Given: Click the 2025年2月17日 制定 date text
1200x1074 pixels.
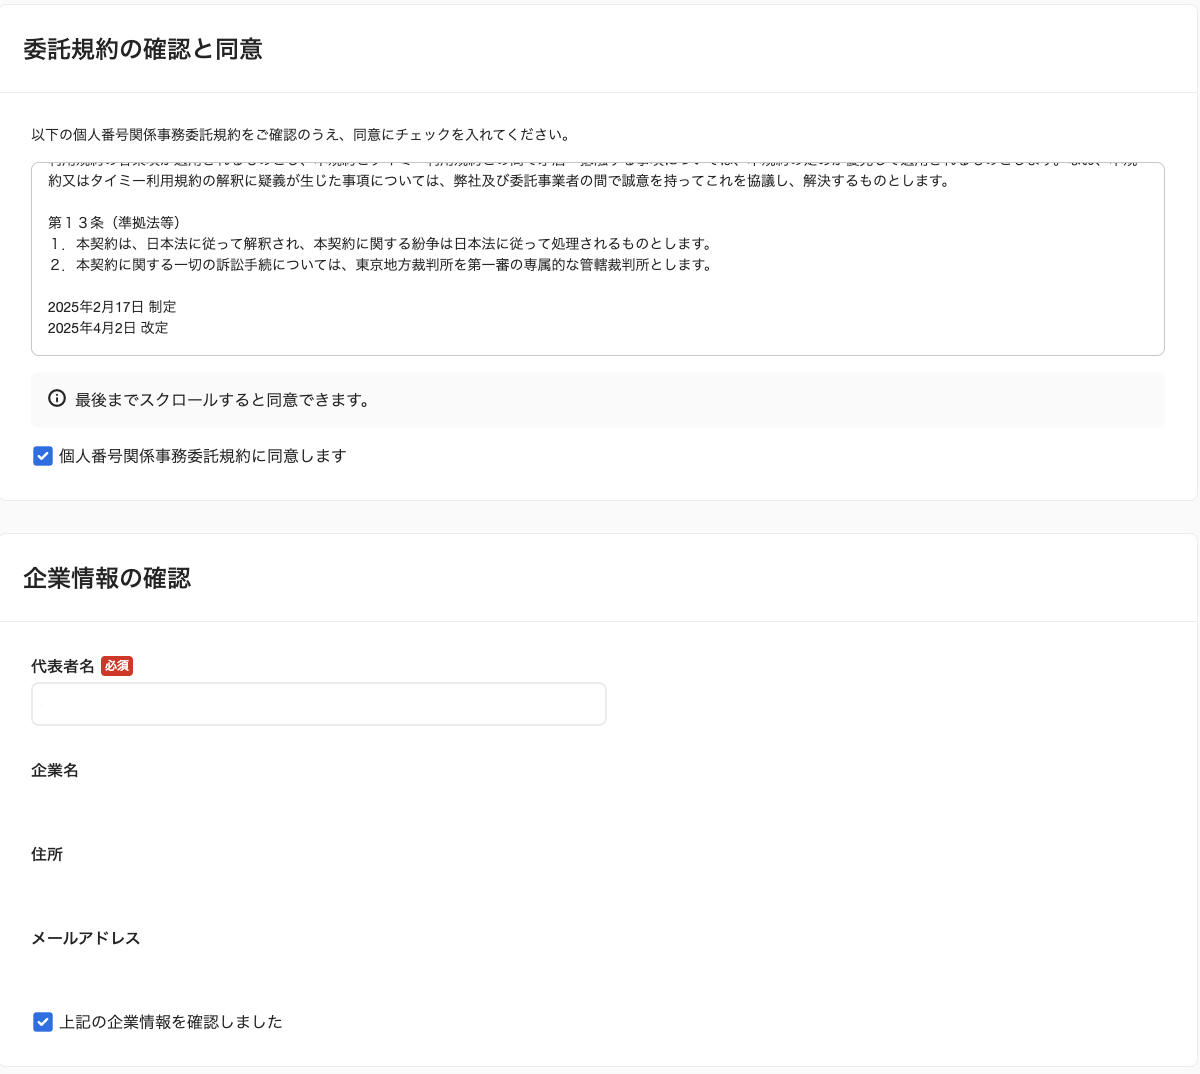Looking at the screenshot, I should 112,307.
